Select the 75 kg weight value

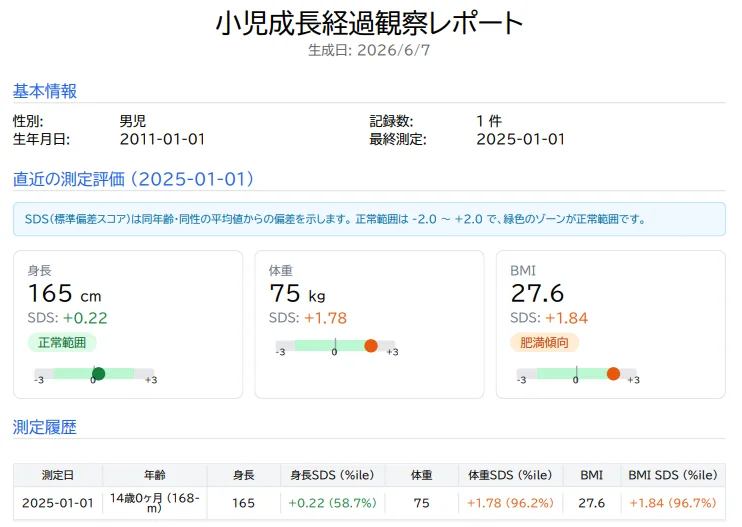pyautogui.click(x=297, y=293)
